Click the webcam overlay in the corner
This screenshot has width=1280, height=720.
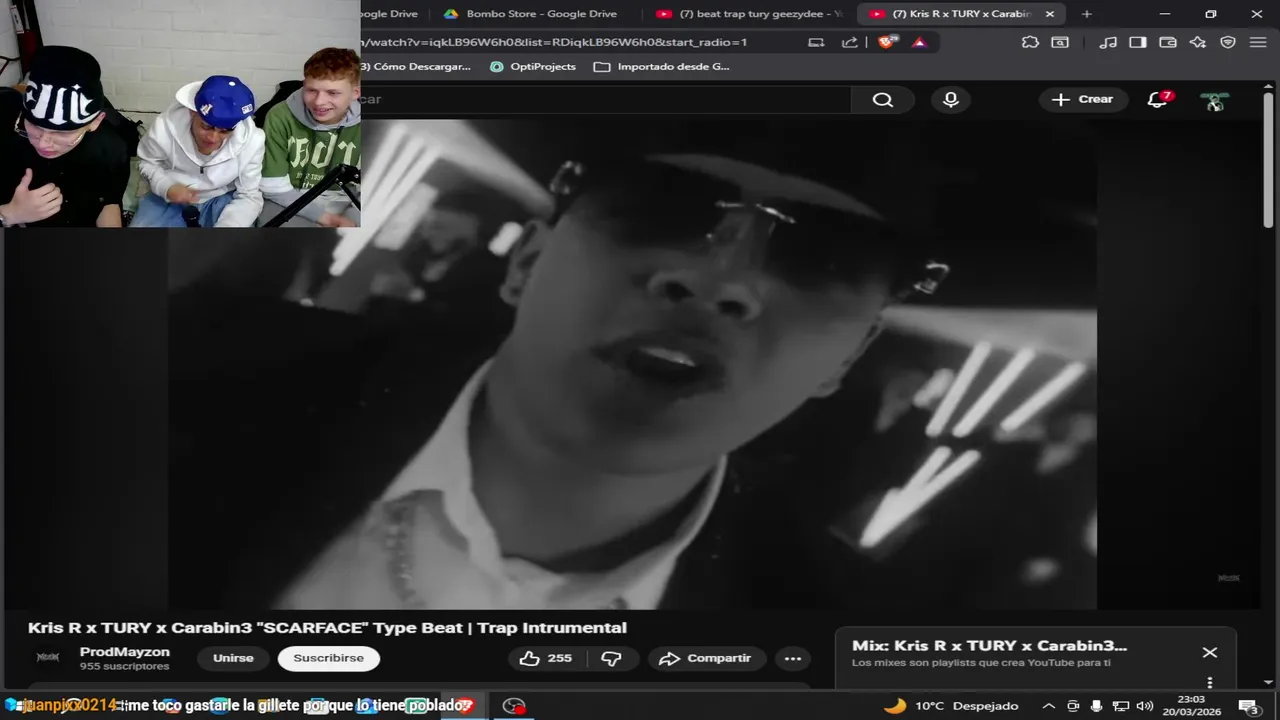180,114
